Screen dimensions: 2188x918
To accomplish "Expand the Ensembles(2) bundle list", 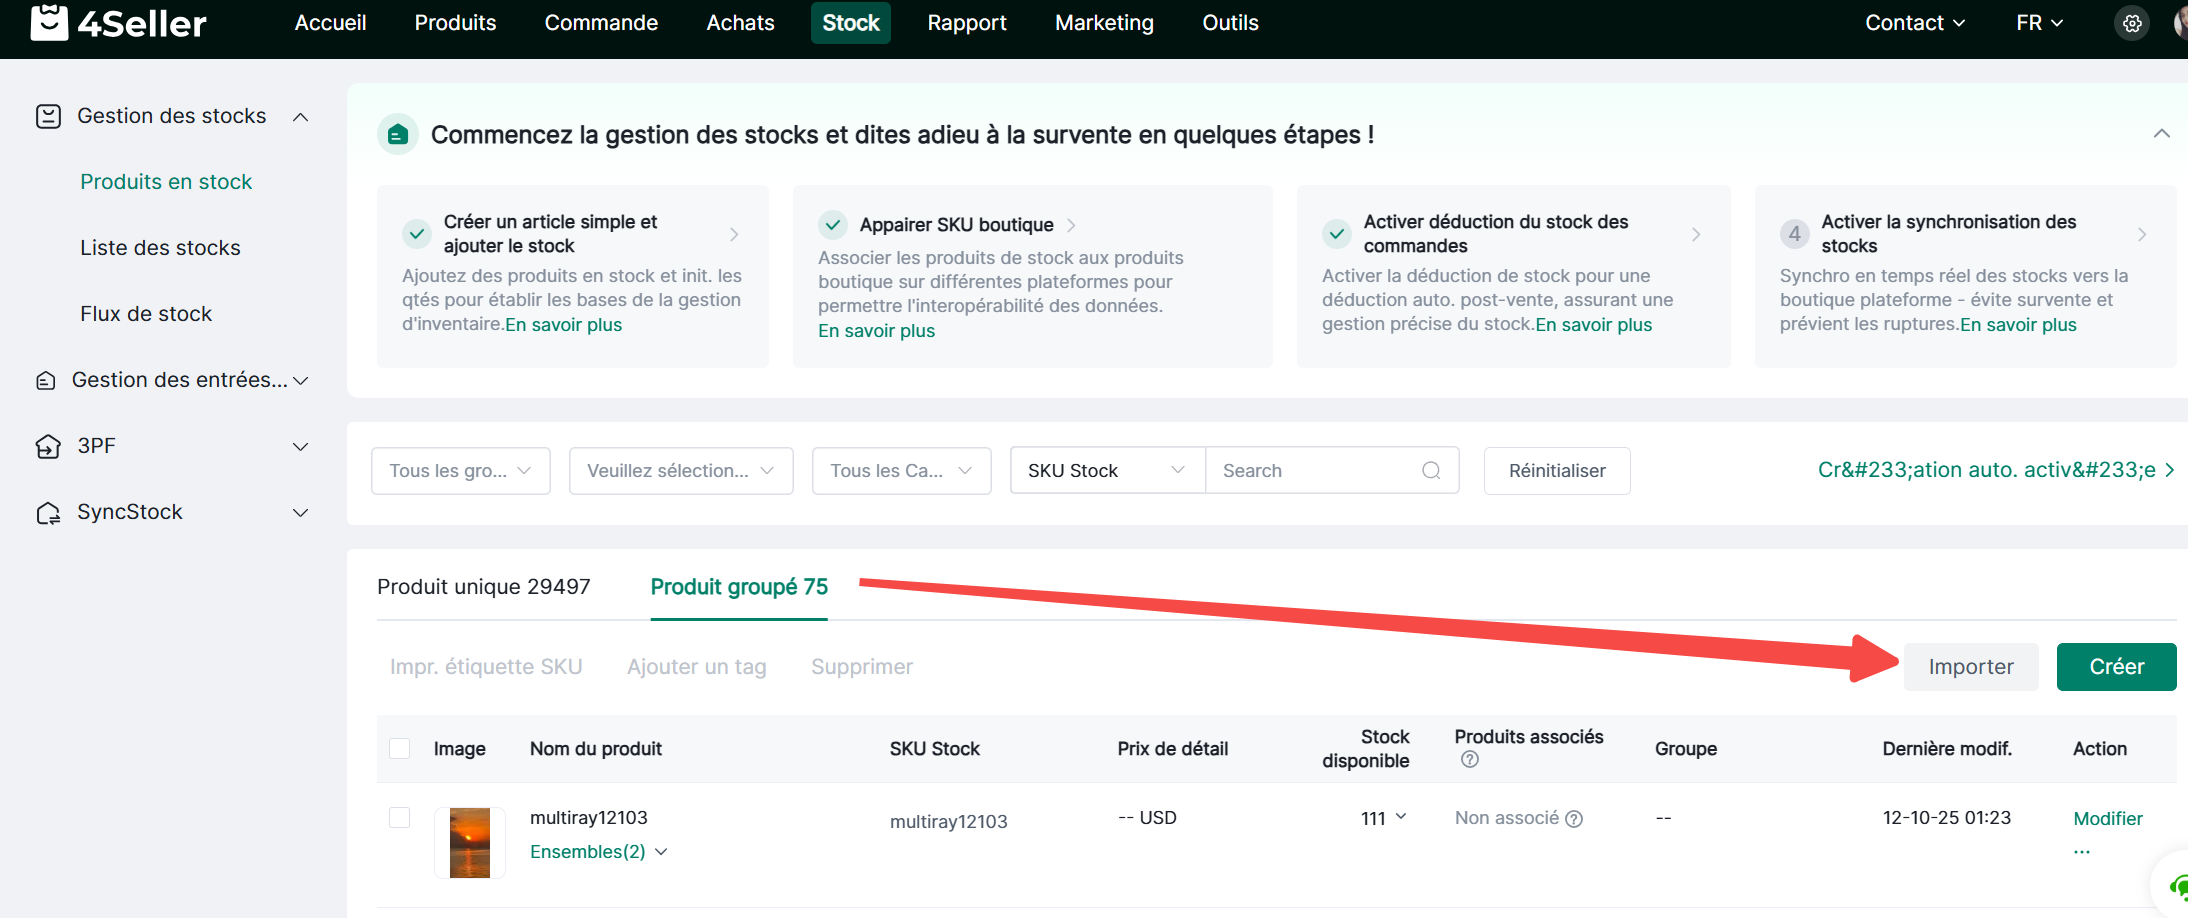I will pyautogui.click(x=598, y=852).
